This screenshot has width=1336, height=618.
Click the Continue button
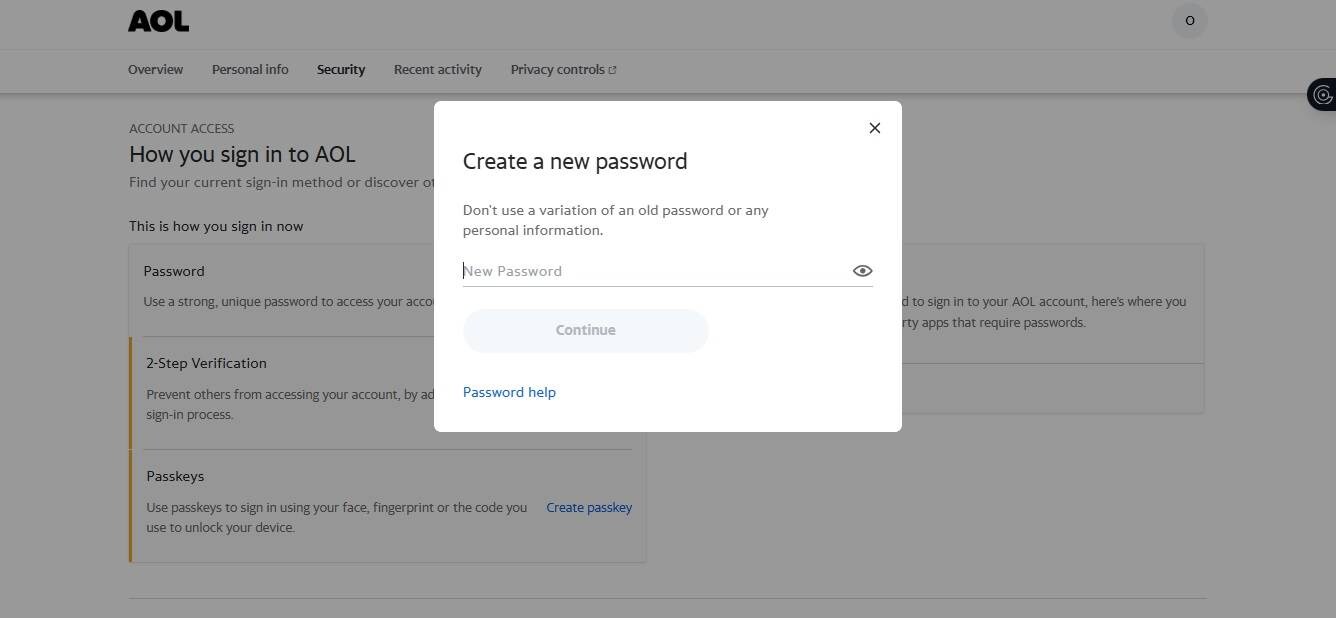[x=585, y=330]
